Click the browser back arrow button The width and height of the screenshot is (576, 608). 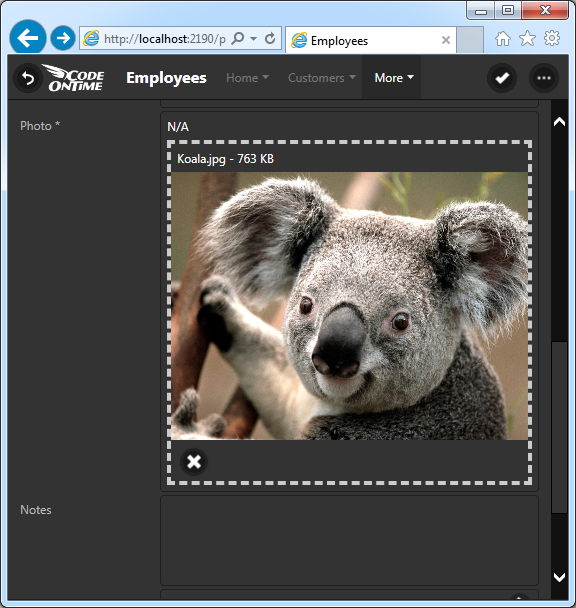(28, 38)
